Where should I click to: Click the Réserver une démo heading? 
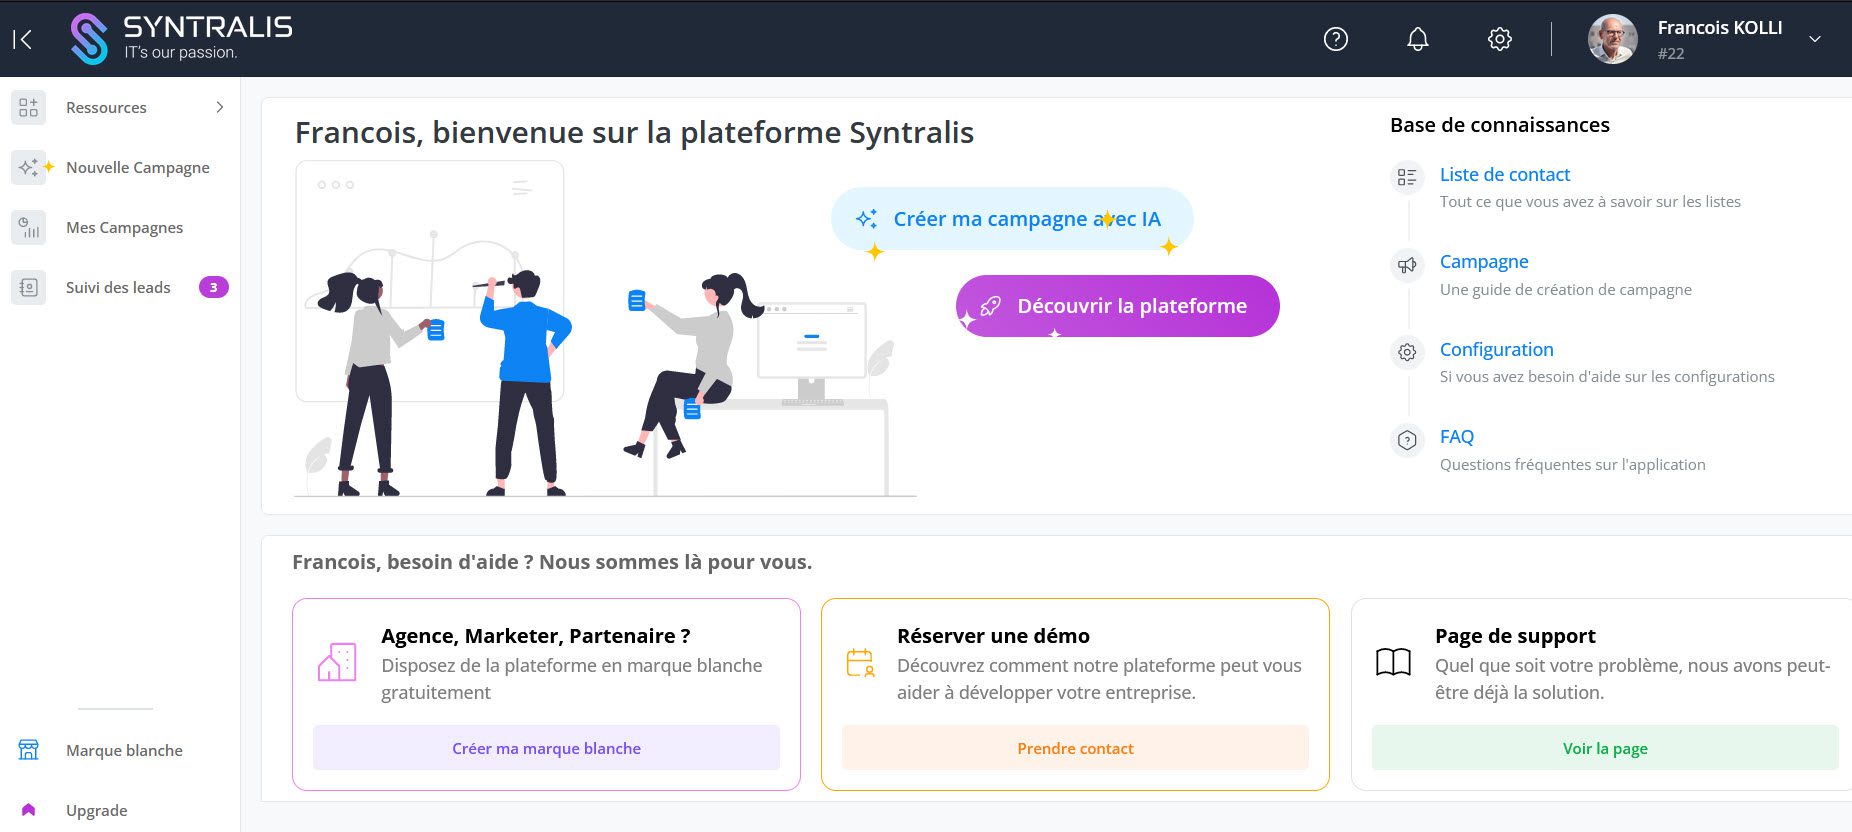(x=993, y=636)
